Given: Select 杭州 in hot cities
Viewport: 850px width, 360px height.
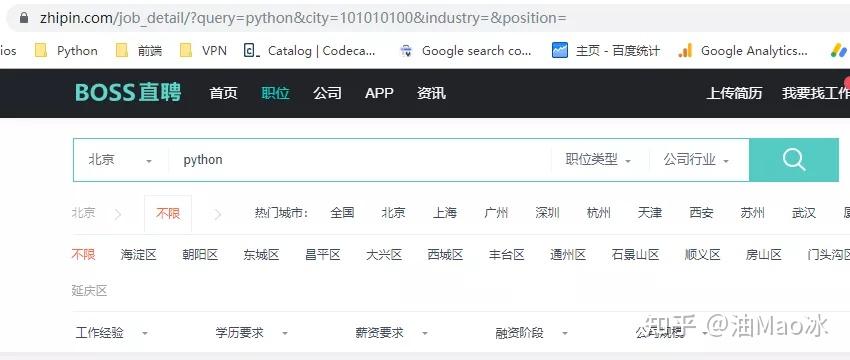Looking at the screenshot, I should 598,213.
